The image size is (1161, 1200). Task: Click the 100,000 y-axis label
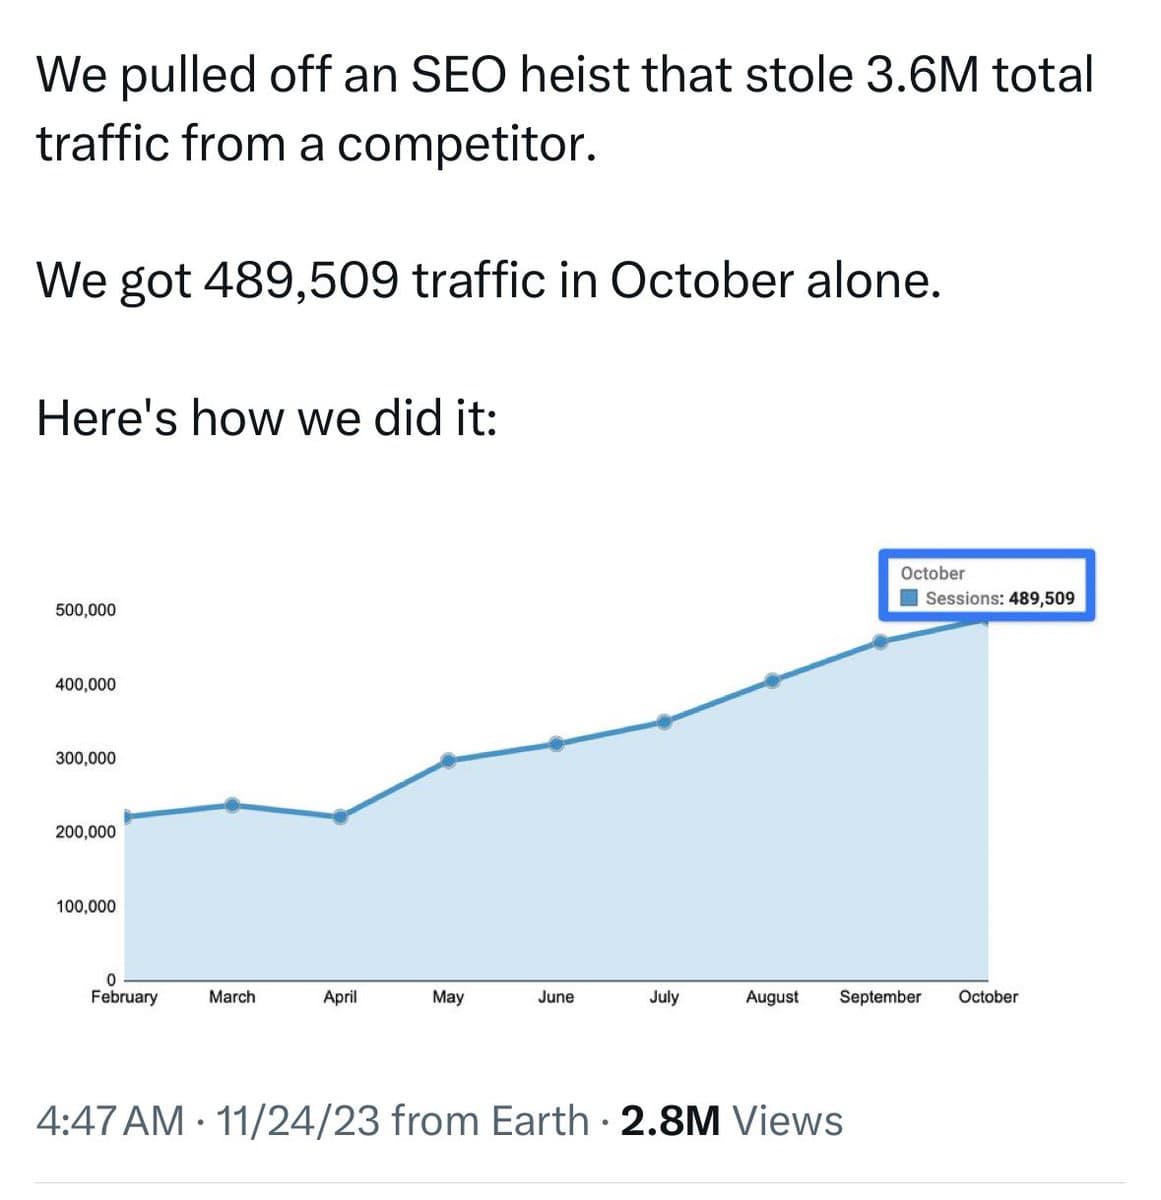tap(85, 907)
